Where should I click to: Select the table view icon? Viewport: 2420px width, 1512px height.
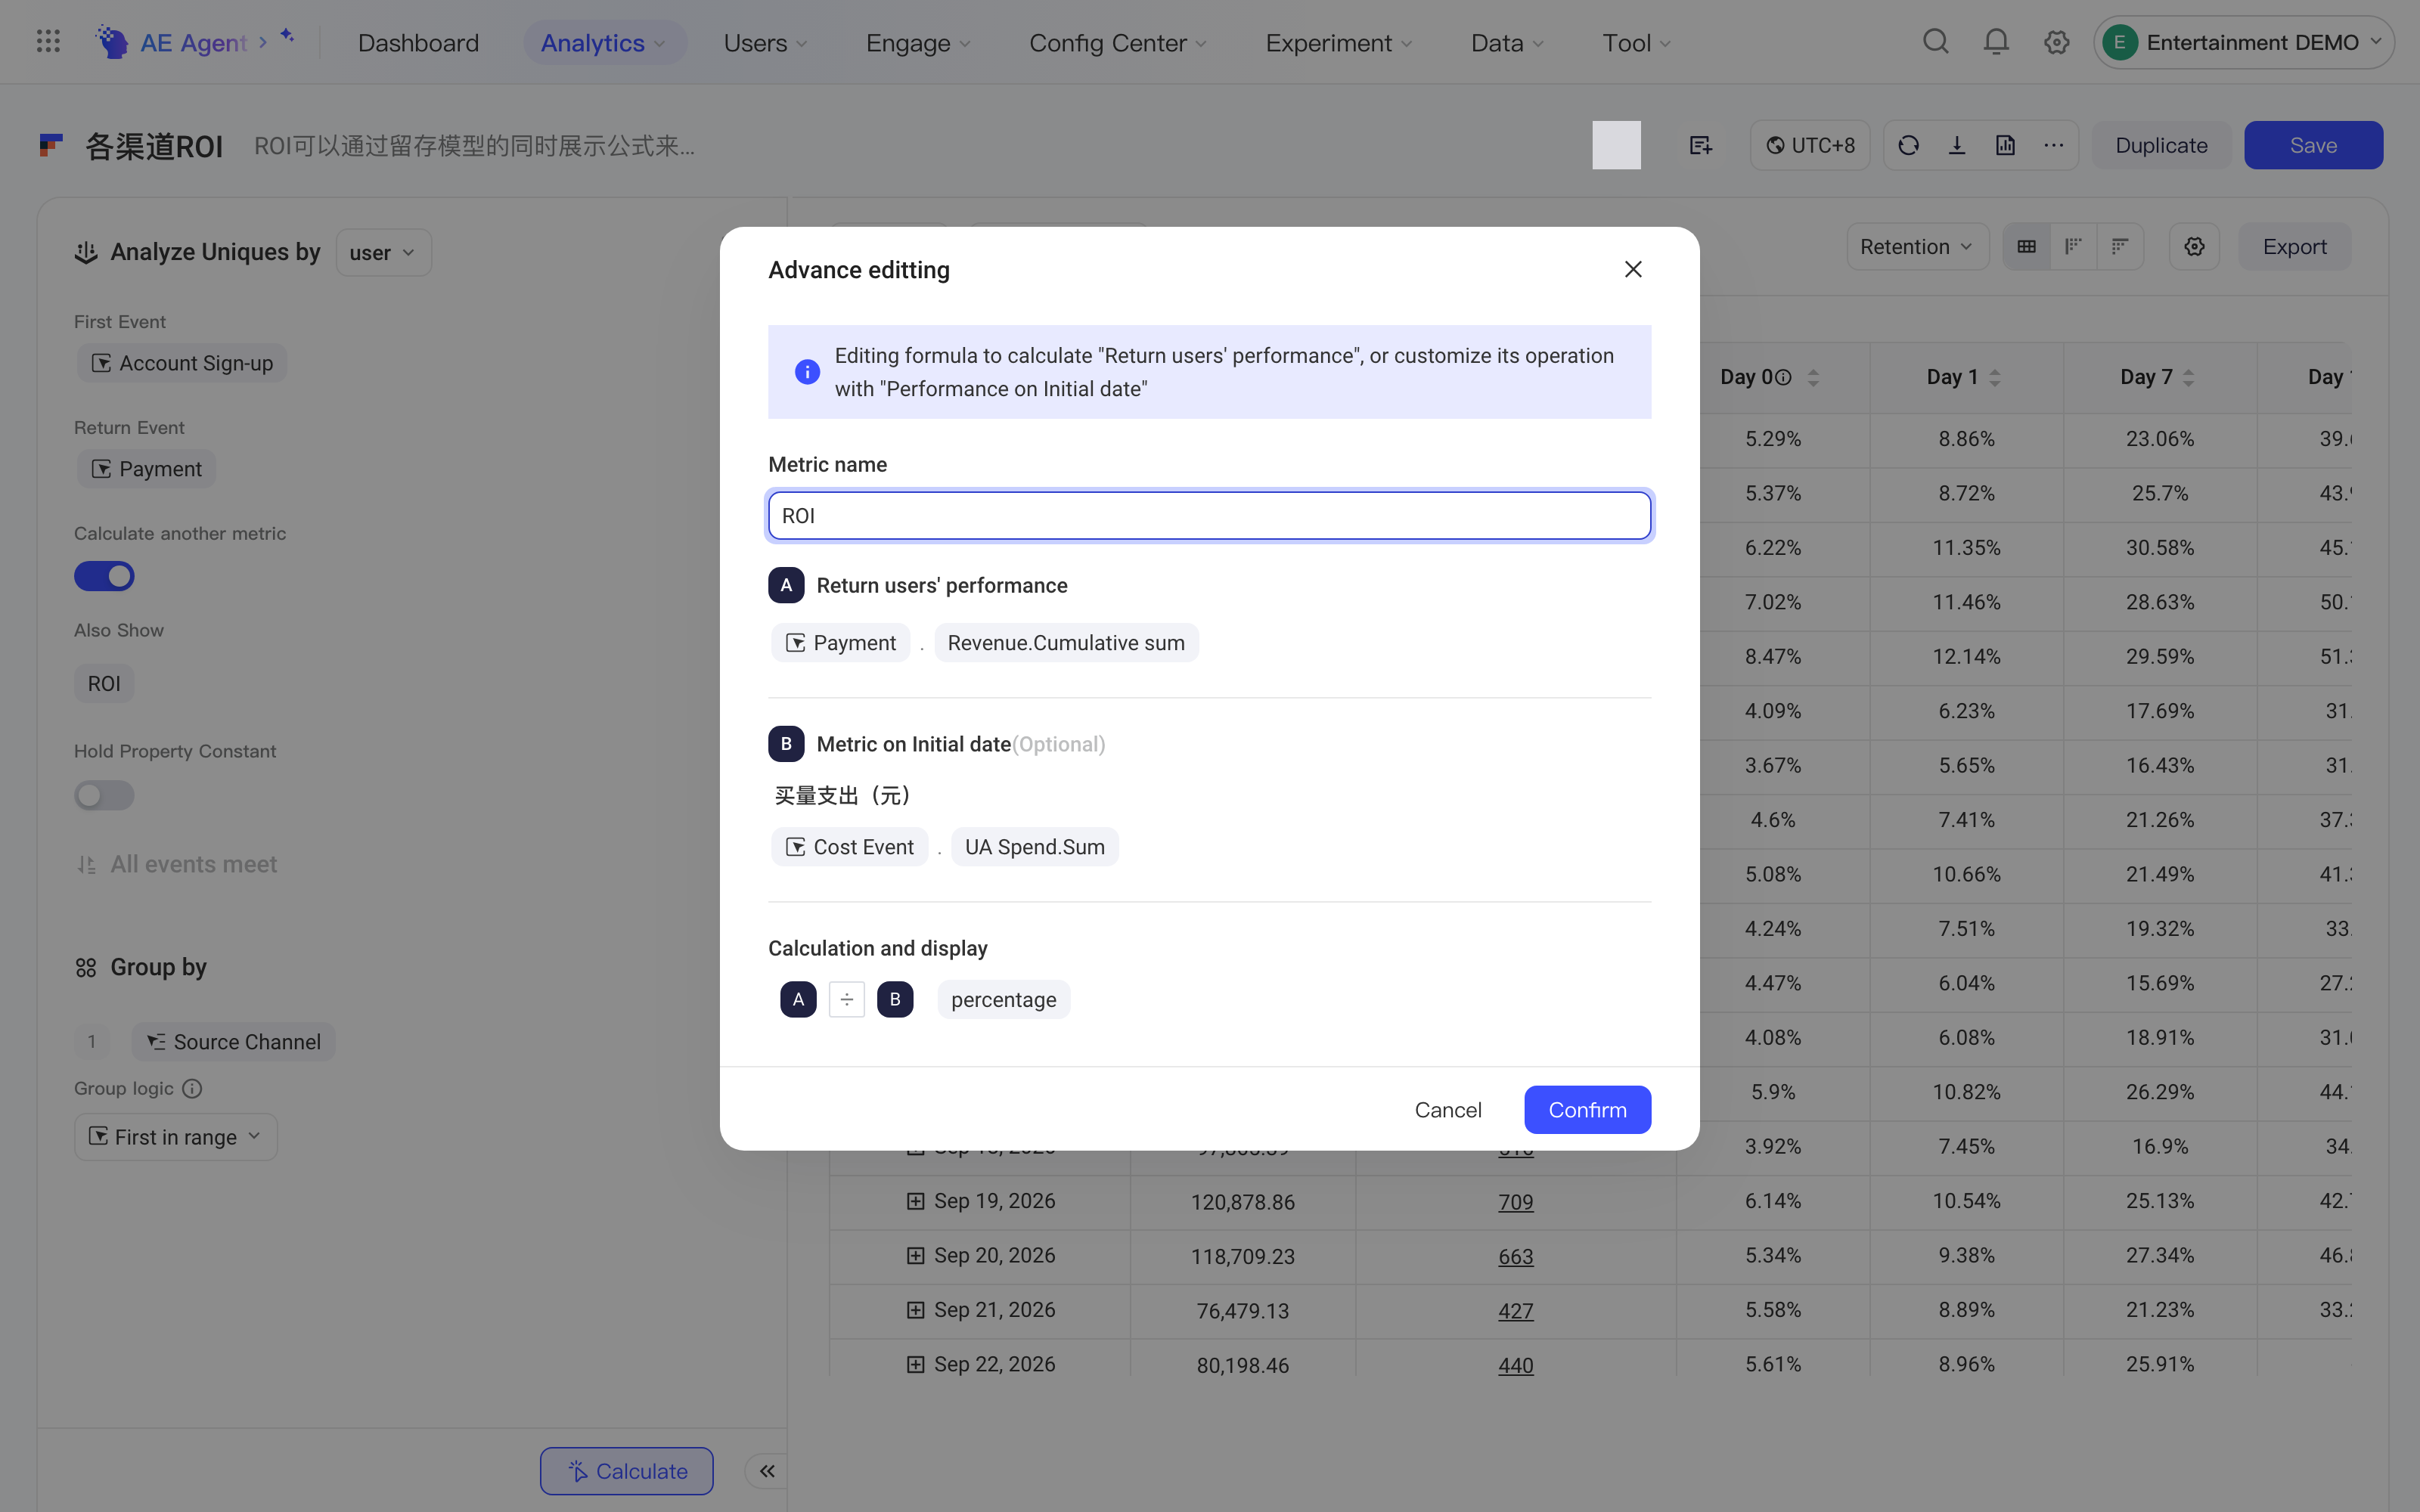coord(2027,247)
